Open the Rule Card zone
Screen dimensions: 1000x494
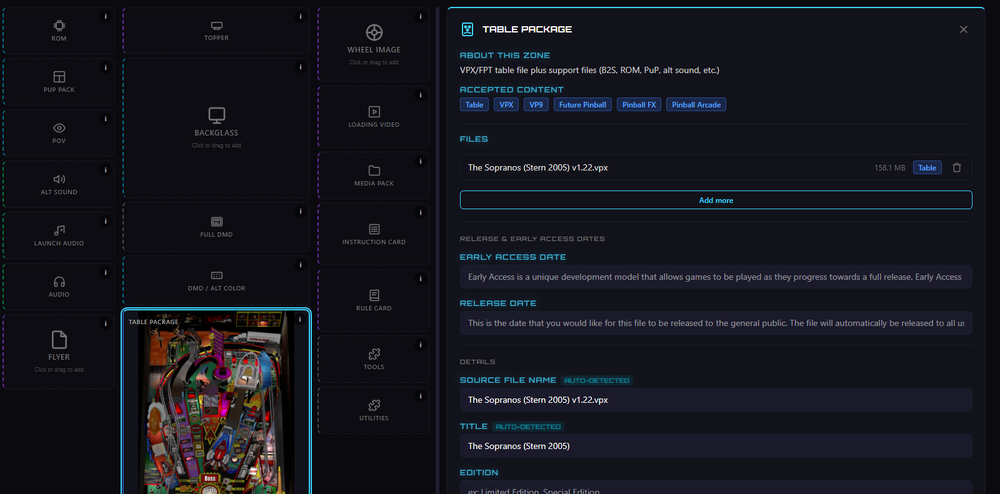coord(374,300)
